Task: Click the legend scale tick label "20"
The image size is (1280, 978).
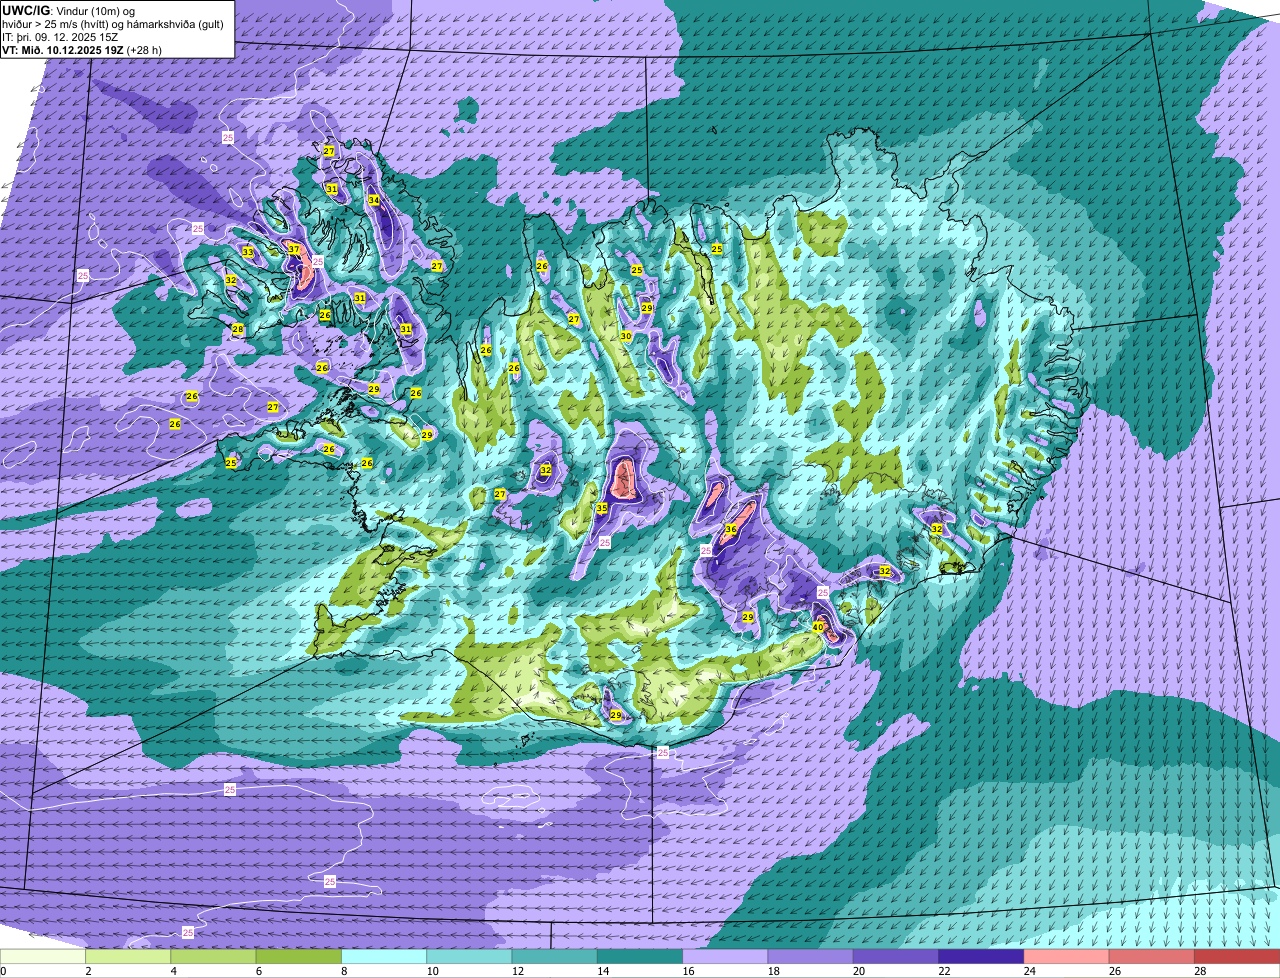Action: pos(858,971)
